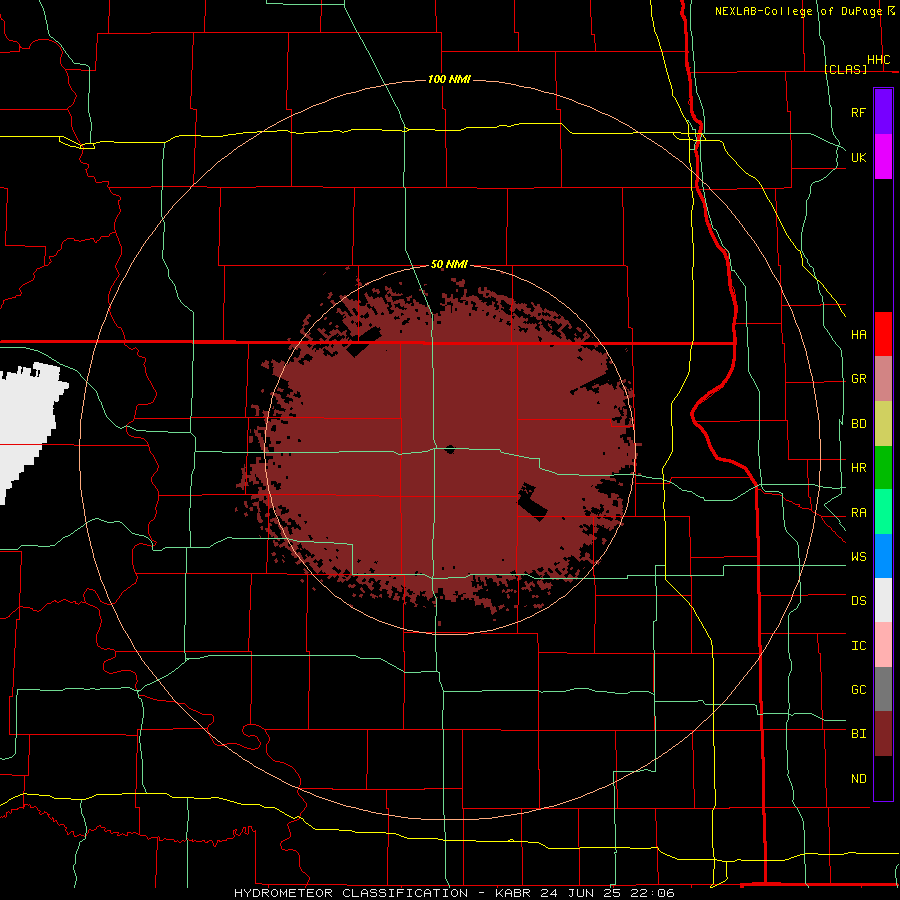Screen dimensions: 900x900
Task: Click the IC legend label
Action: (x=858, y=646)
